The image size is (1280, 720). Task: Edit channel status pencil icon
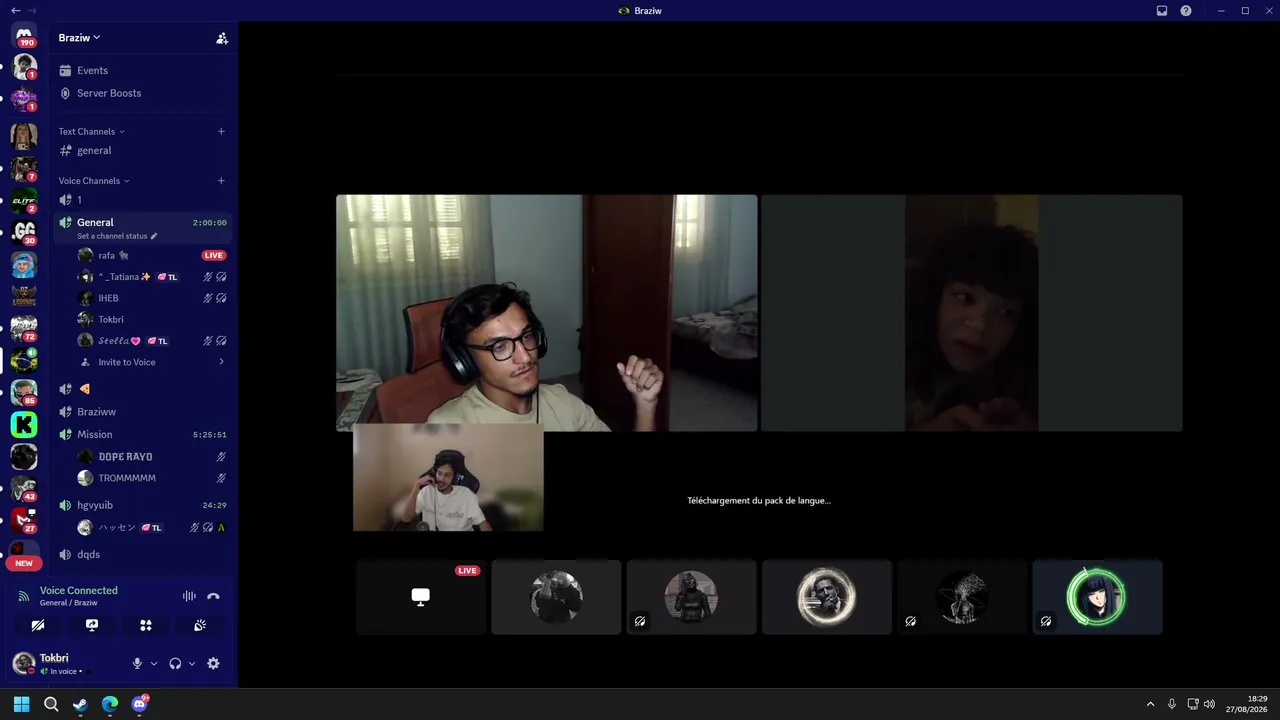coord(154,236)
